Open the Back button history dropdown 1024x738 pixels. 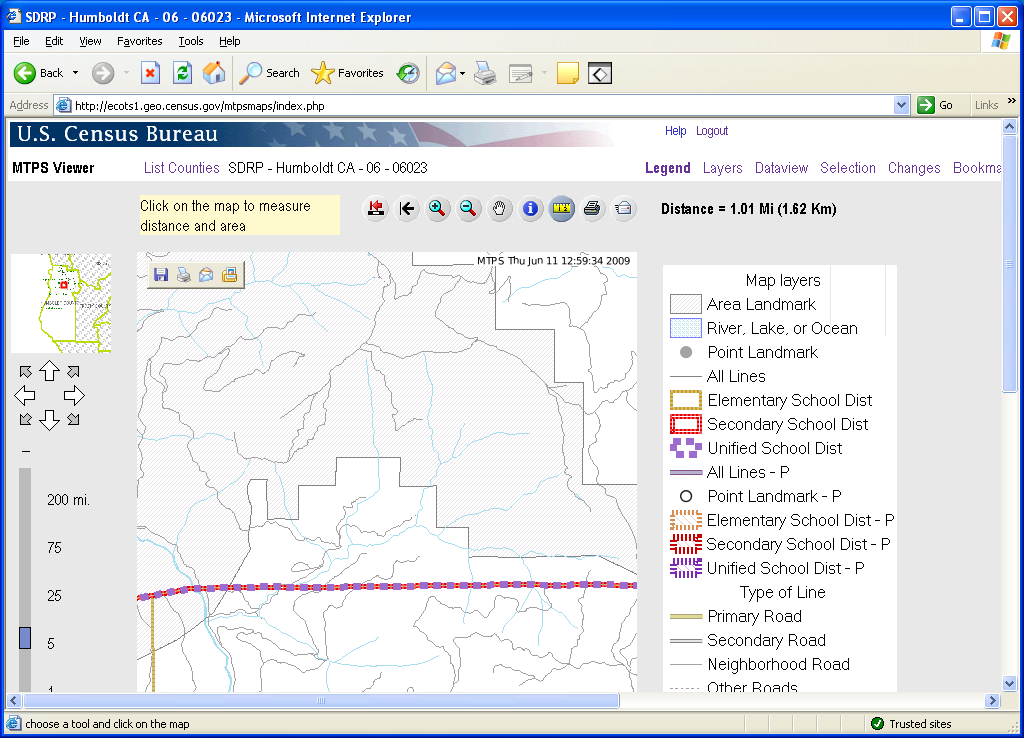coord(75,73)
